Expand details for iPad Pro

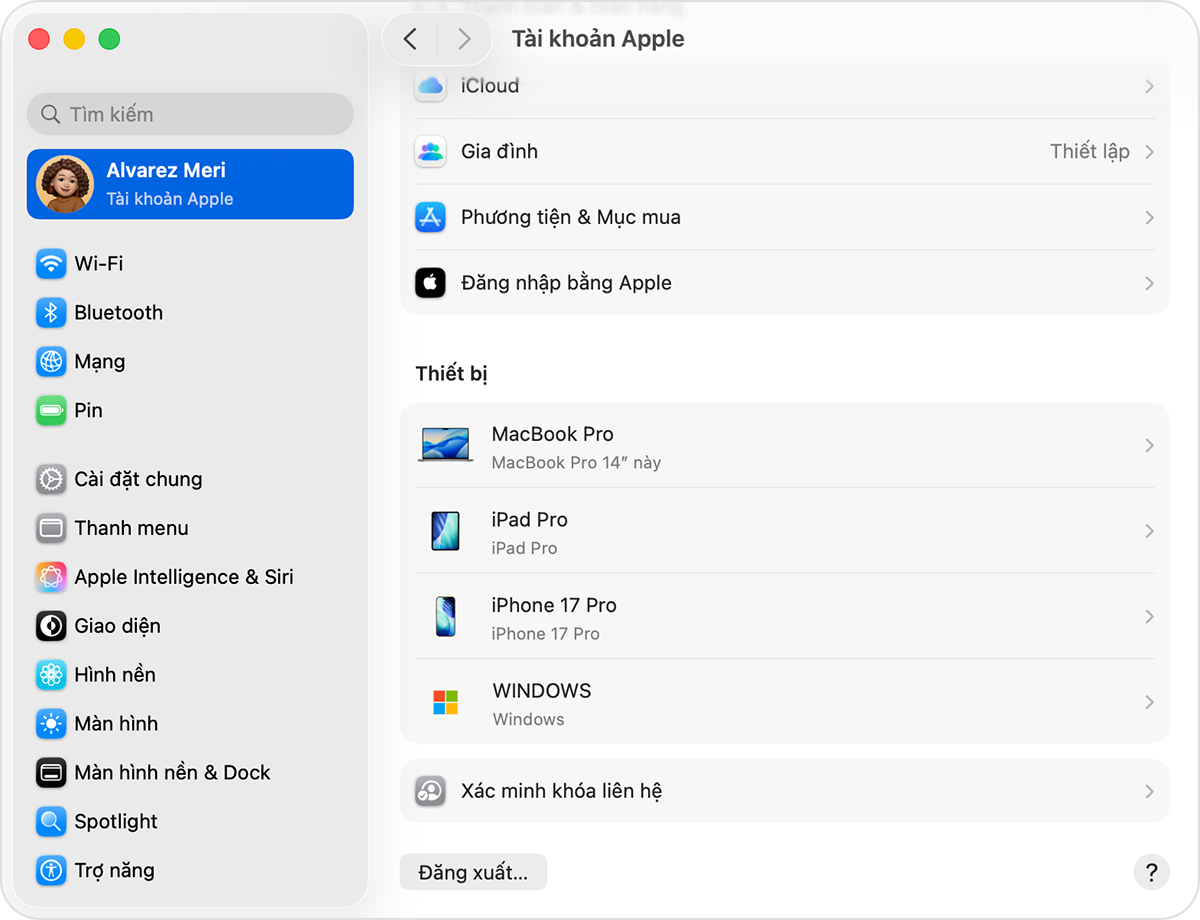coord(1149,530)
